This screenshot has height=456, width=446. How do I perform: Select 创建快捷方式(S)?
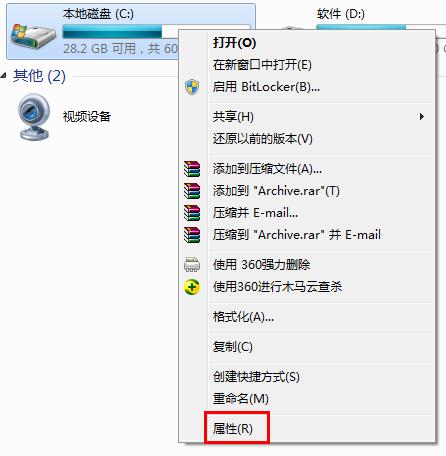[x=256, y=377]
